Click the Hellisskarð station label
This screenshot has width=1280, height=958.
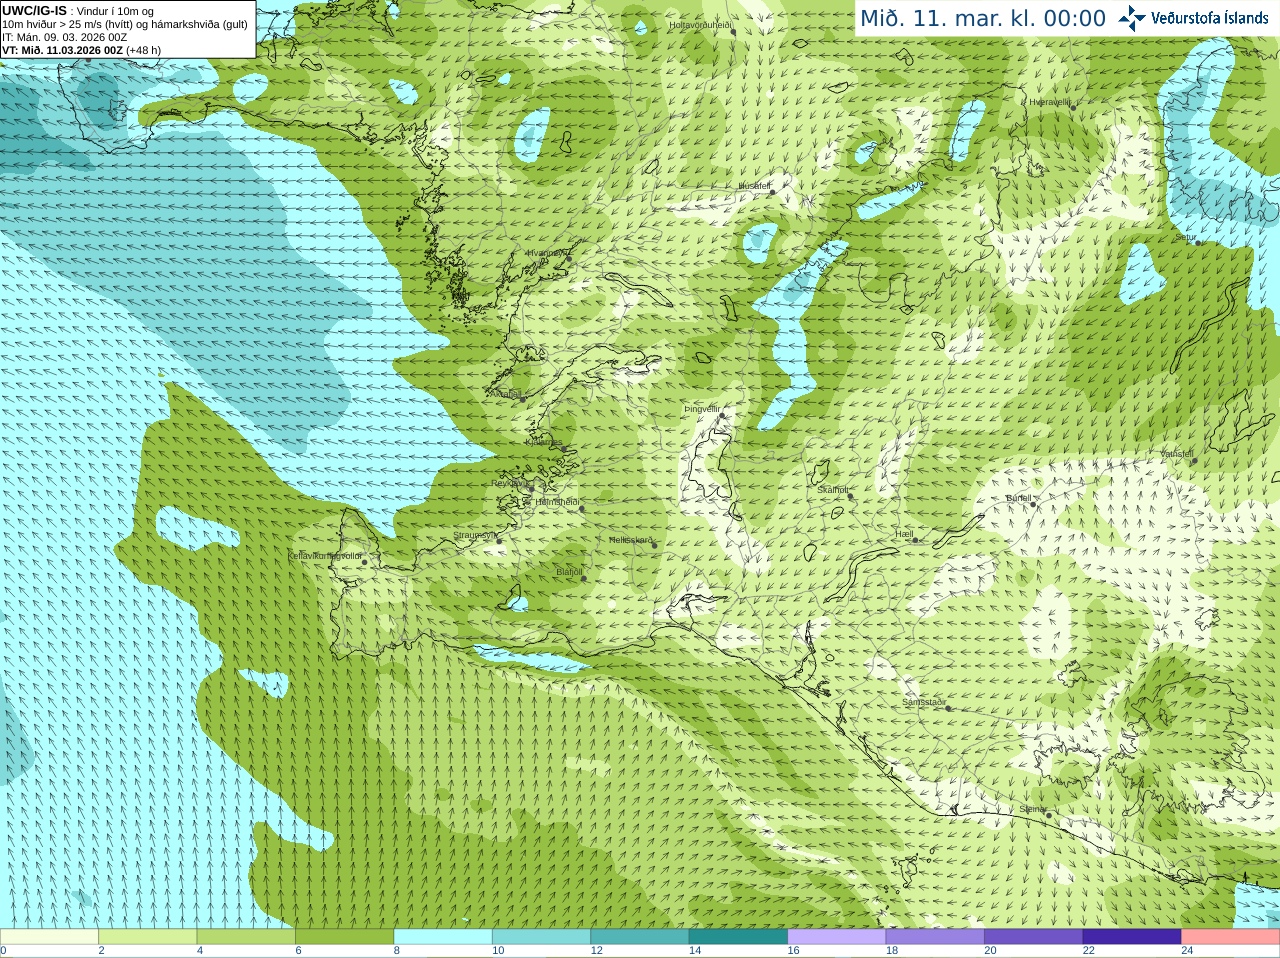(630, 540)
